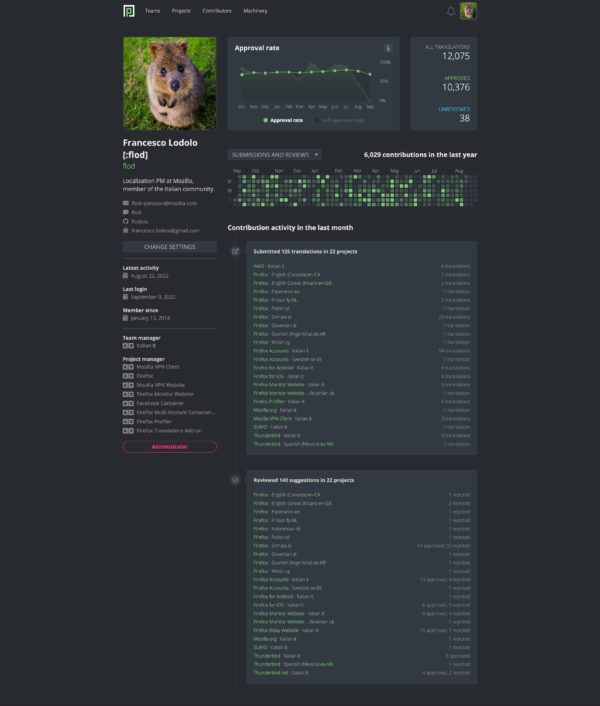
Task: Open the Pontoon logo home link
Action: [129, 11]
